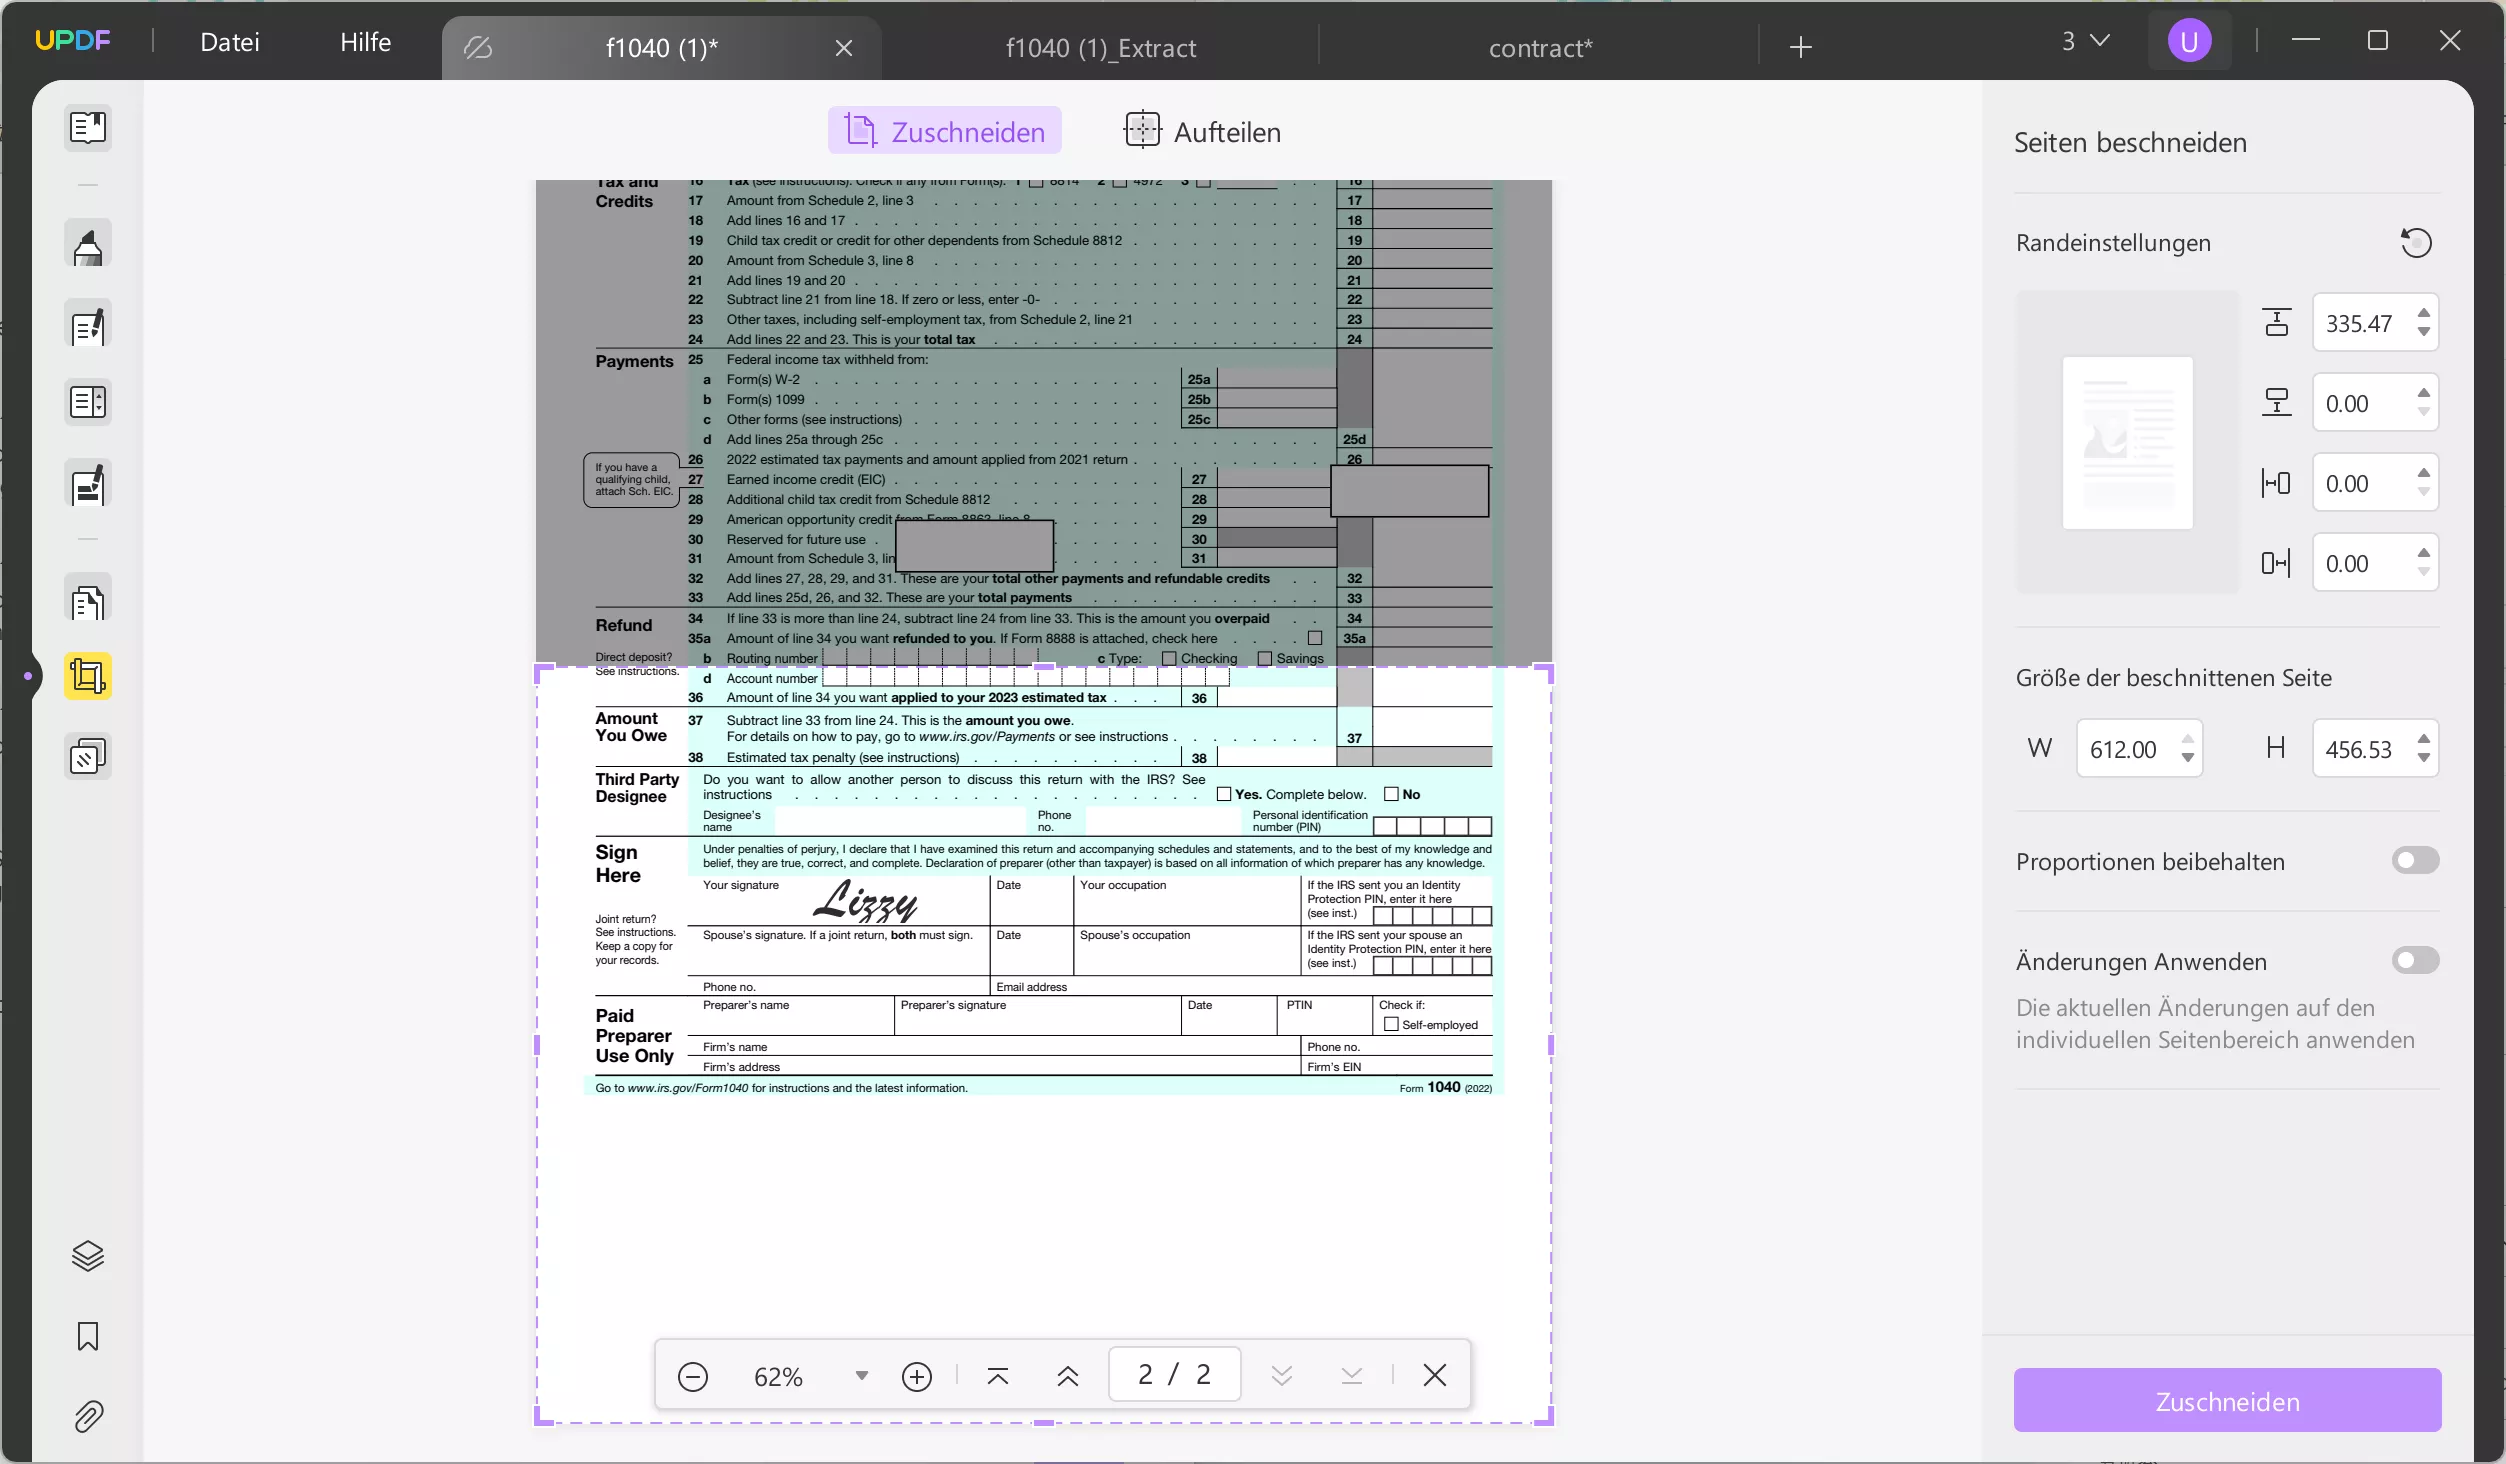Click the purple Zuschneiden button
The image size is (2506, 1464).
click(x=2226, y=1400)
